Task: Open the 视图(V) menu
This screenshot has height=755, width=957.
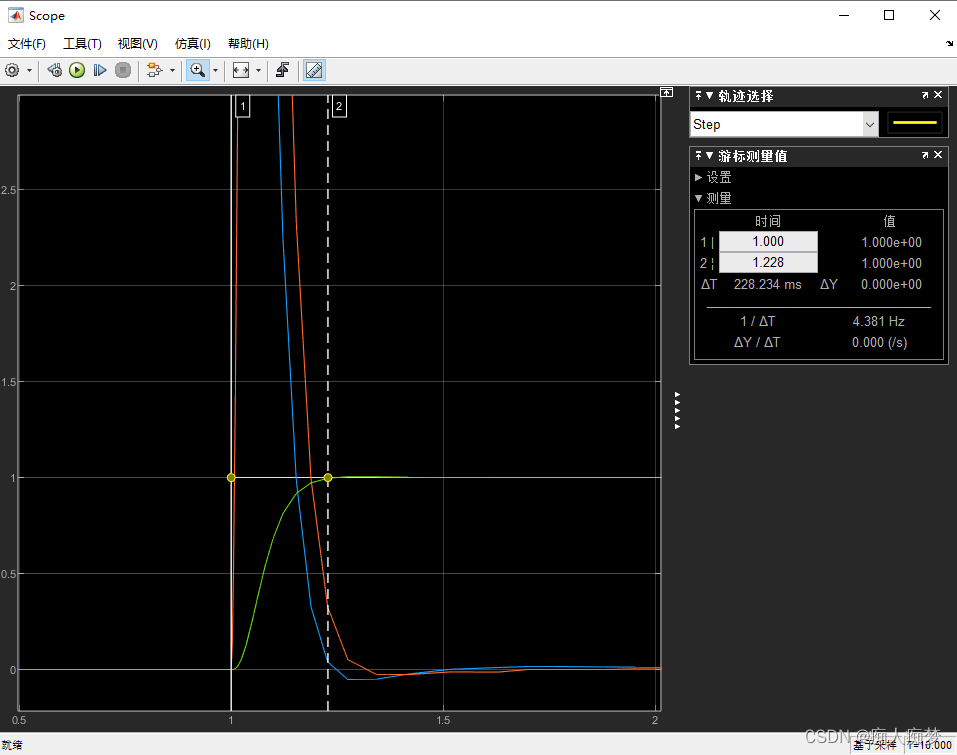Action: point(137,43)
